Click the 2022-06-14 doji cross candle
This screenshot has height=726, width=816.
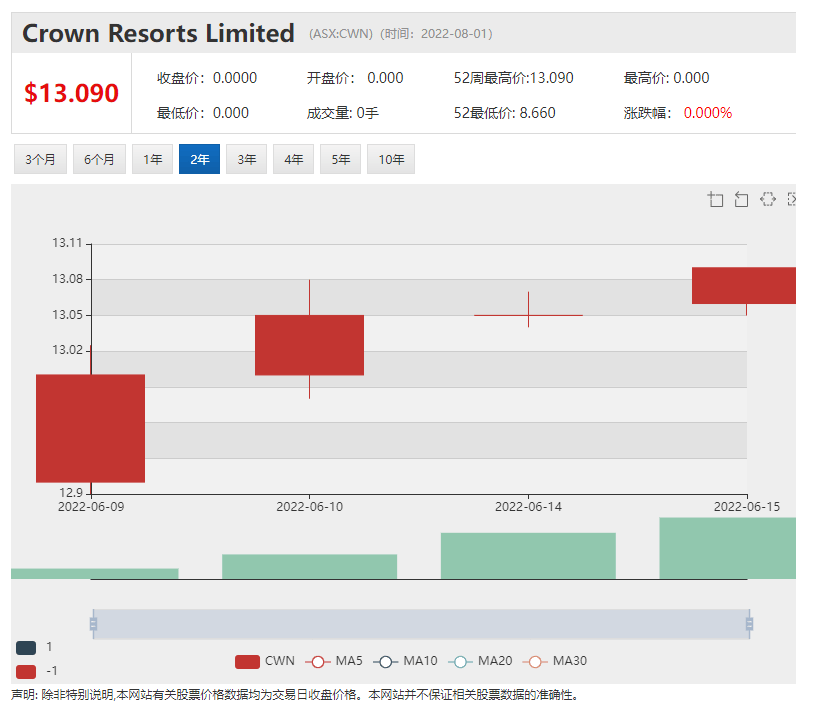[x=528, y=315]
